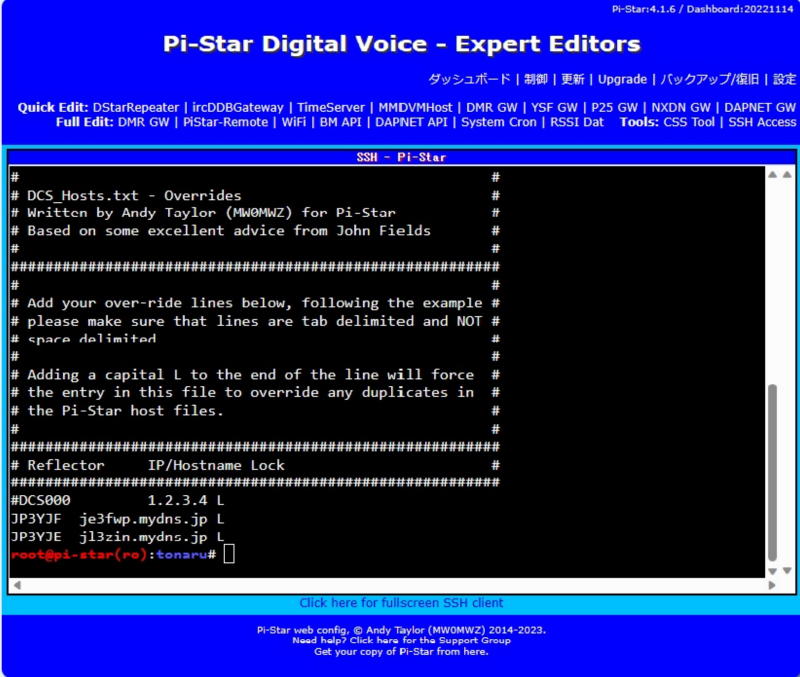Click the 'Adding a capital L' comment line
This screenshot has height=677, width=800.
click(x=242, y=375)
